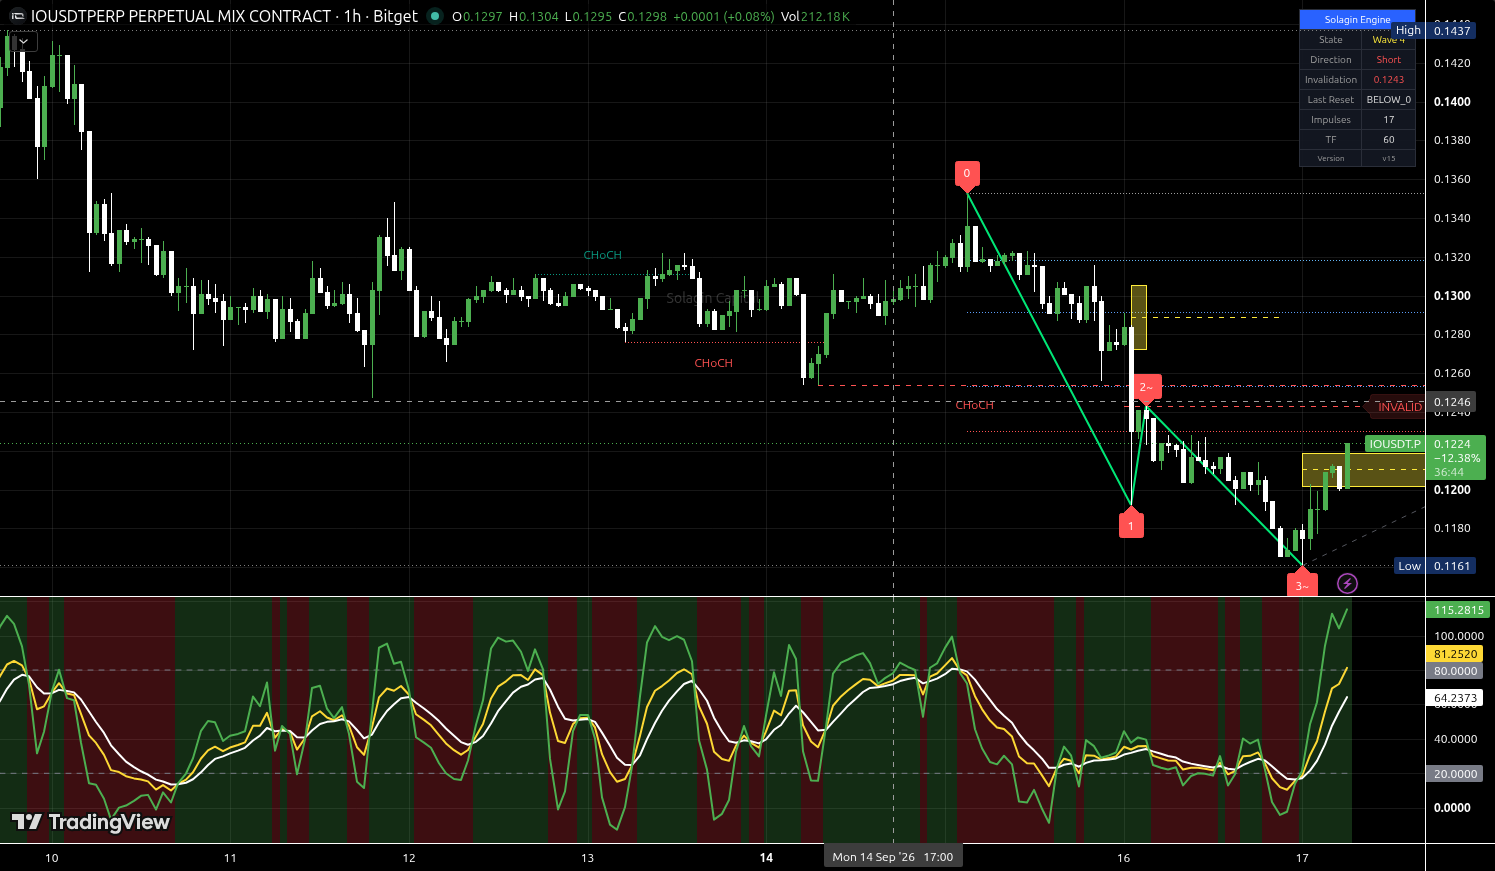
Task: Collapse the indicator legend chevron
Action: point(23,42)
